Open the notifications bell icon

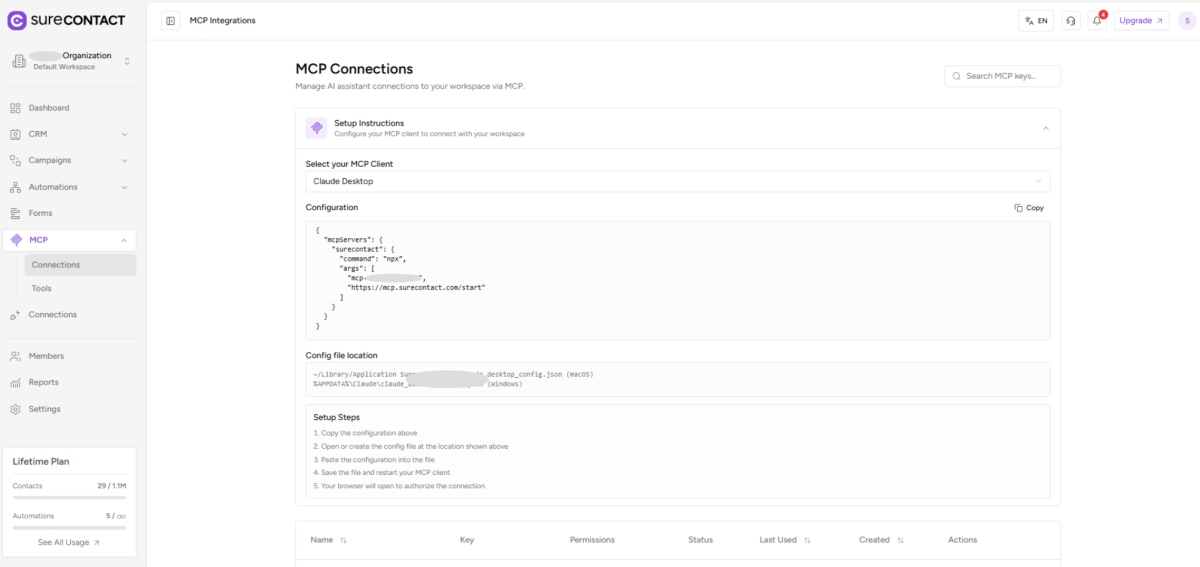coord(1097,21)
